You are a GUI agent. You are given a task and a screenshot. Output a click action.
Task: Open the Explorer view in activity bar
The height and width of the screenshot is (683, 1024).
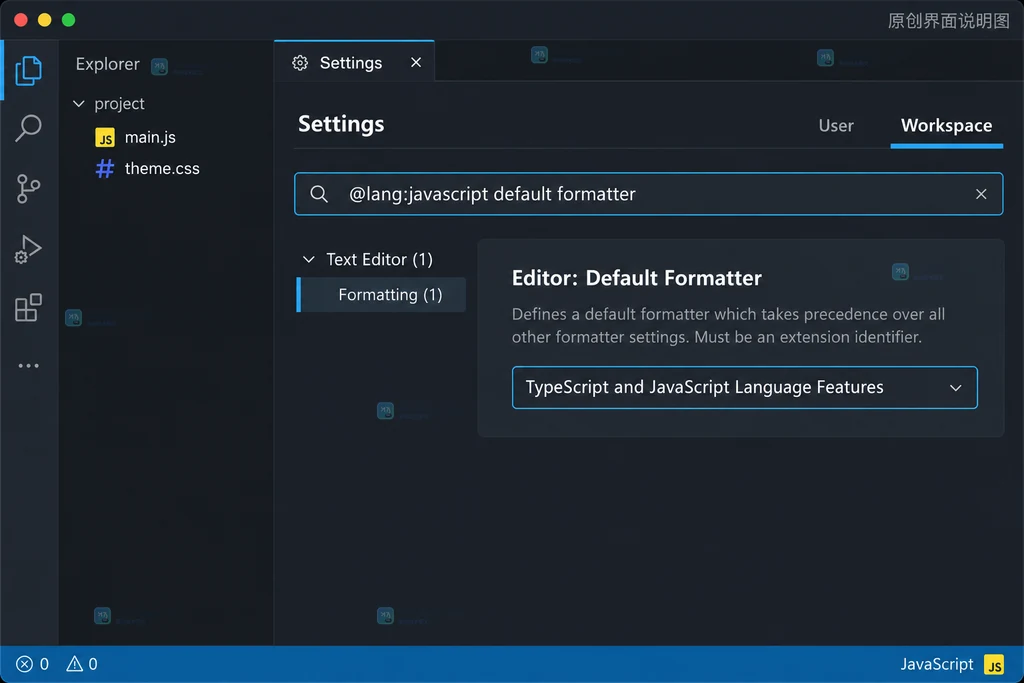pyautogui.click(x=28, y=70)
